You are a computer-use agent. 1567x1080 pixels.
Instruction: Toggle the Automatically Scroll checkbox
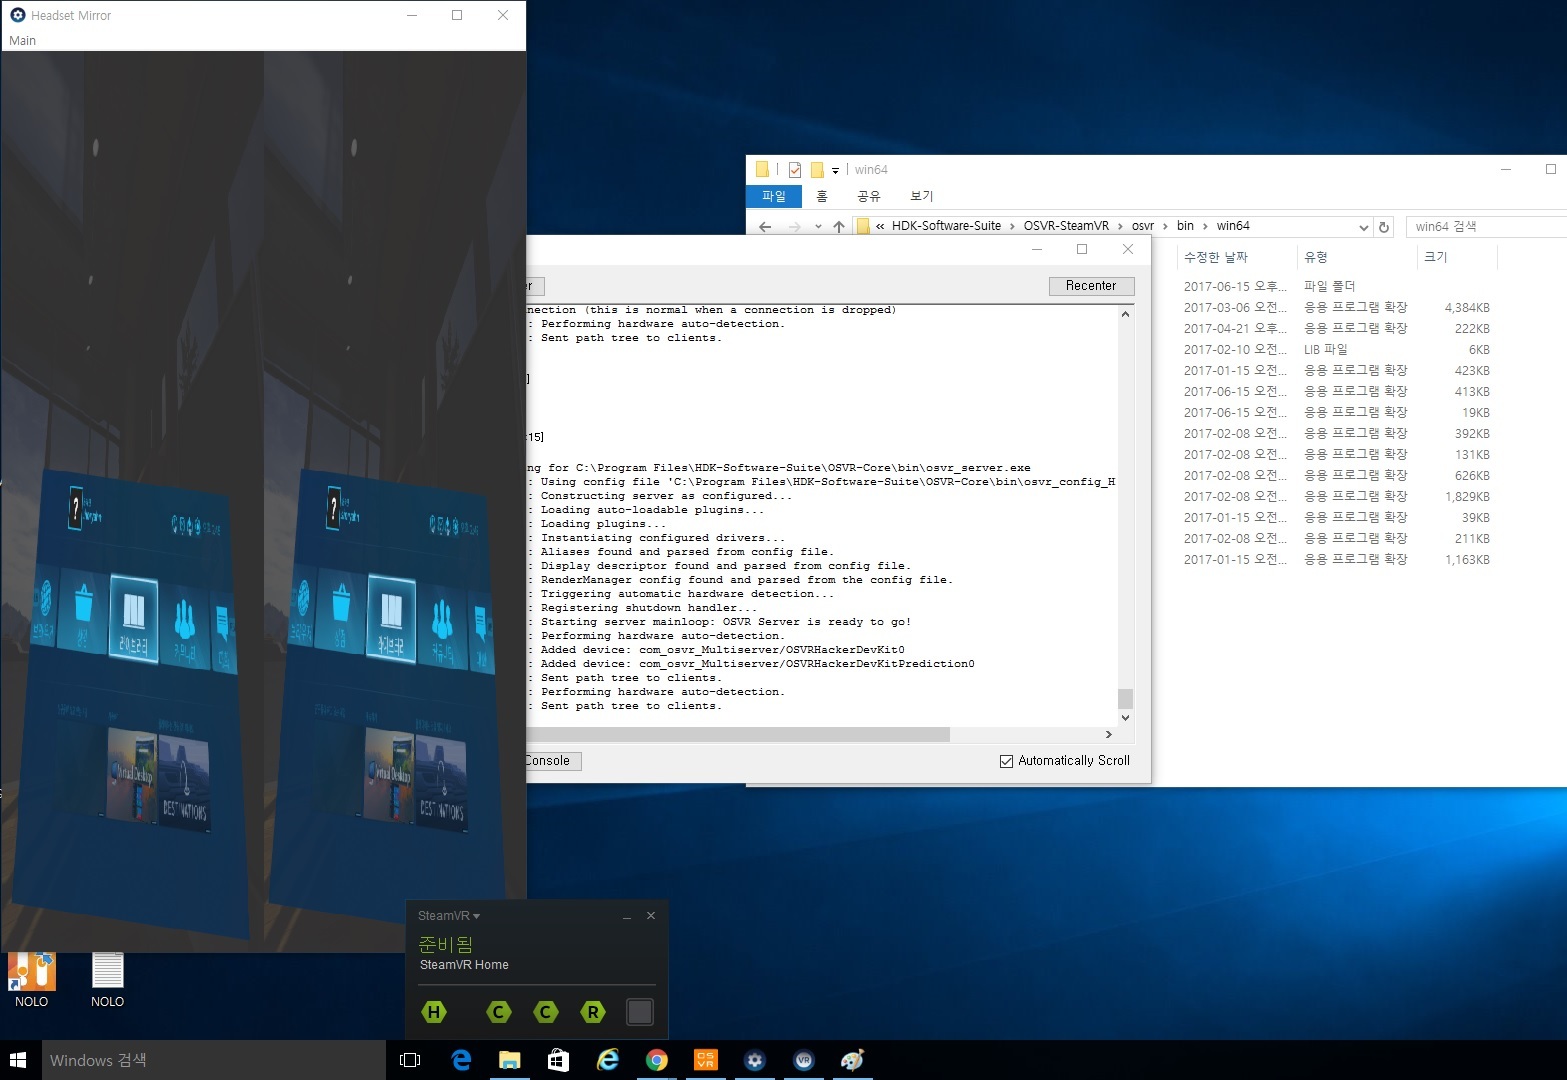pyautogui.click(x=1006, y=761)
